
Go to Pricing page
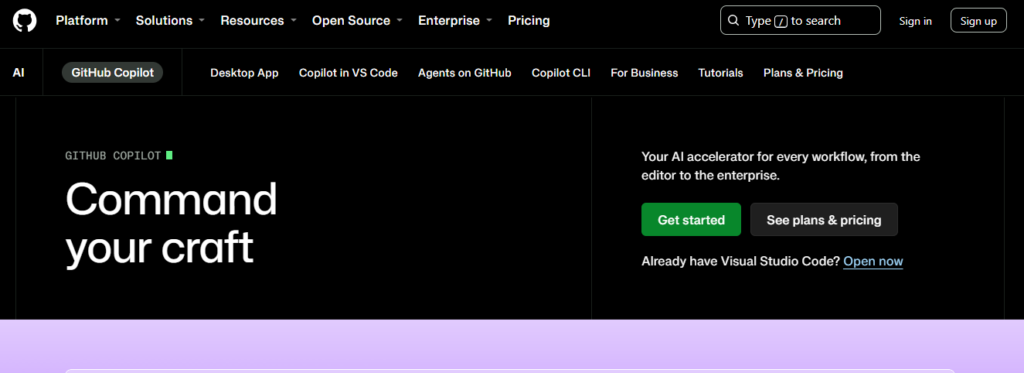529,21
